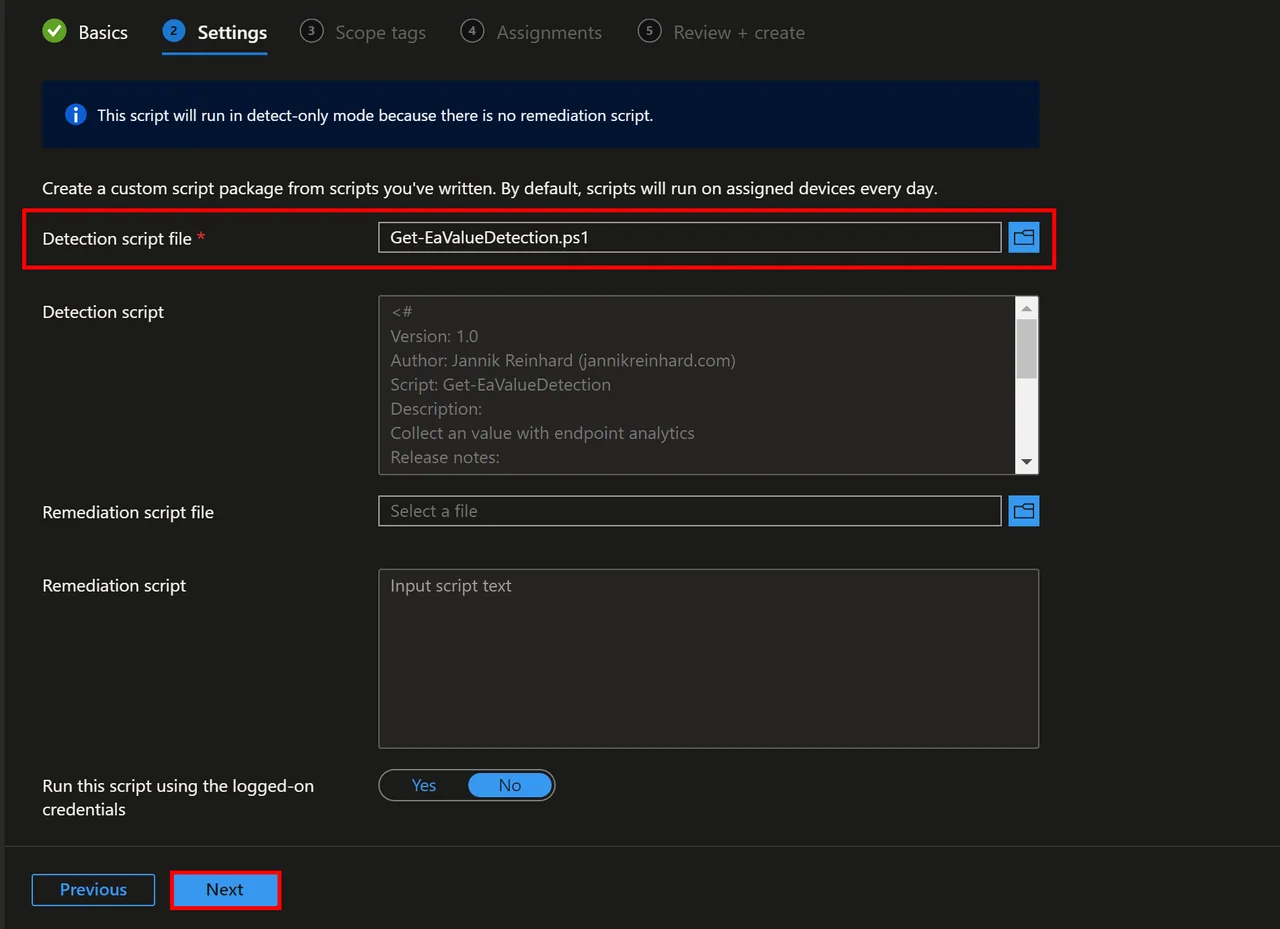
Task: Click the Remediation script file field
Action: click(x=689, y=511)
